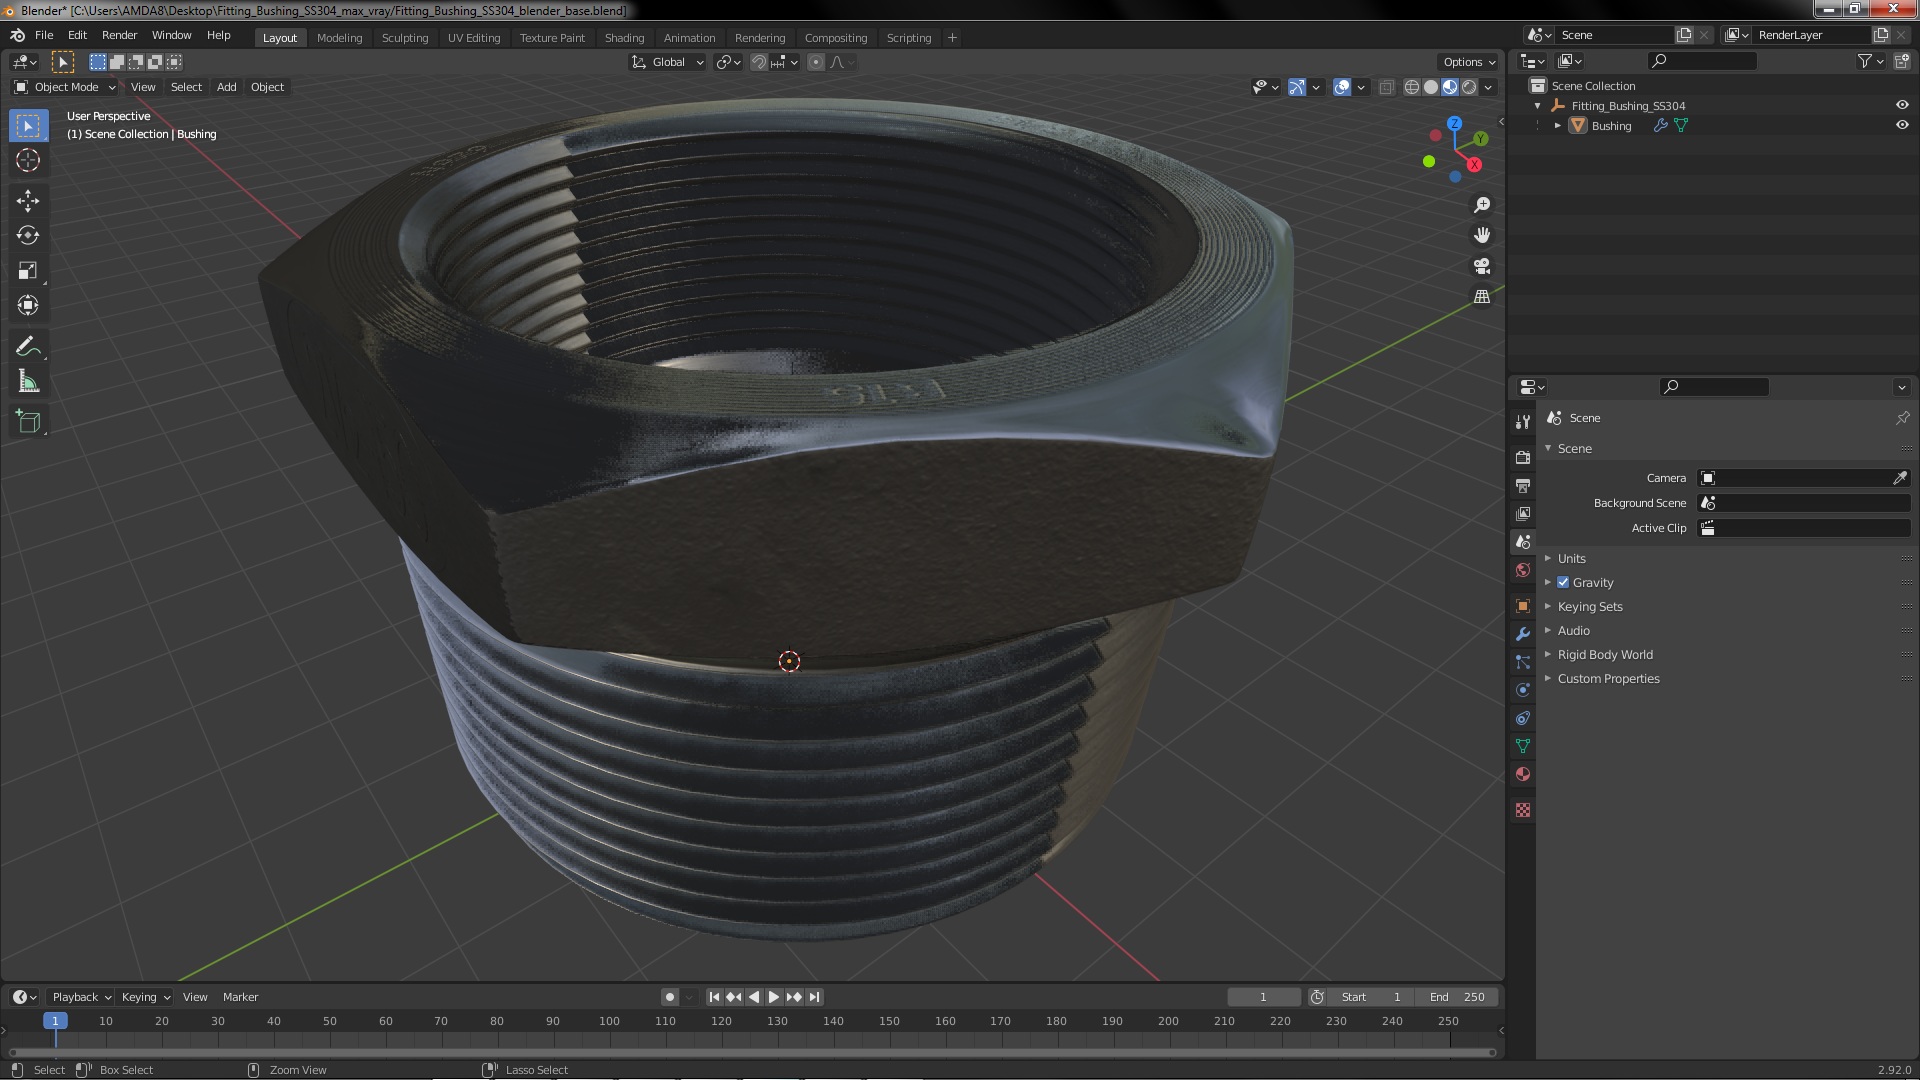The height and width of the screenshot is (1080, 1920).
Task: Open the Playback dropdown in timeline
Action: click(x=81, y=997)
